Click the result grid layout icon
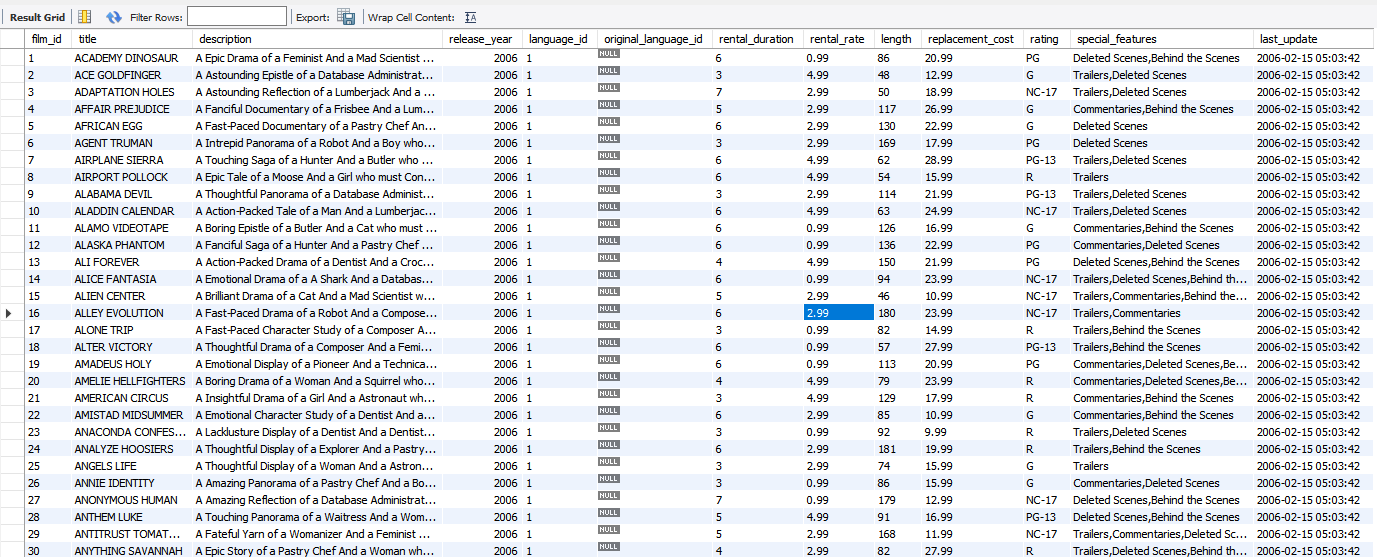This screenshot has width=1377, height=557. pos(84,17)
